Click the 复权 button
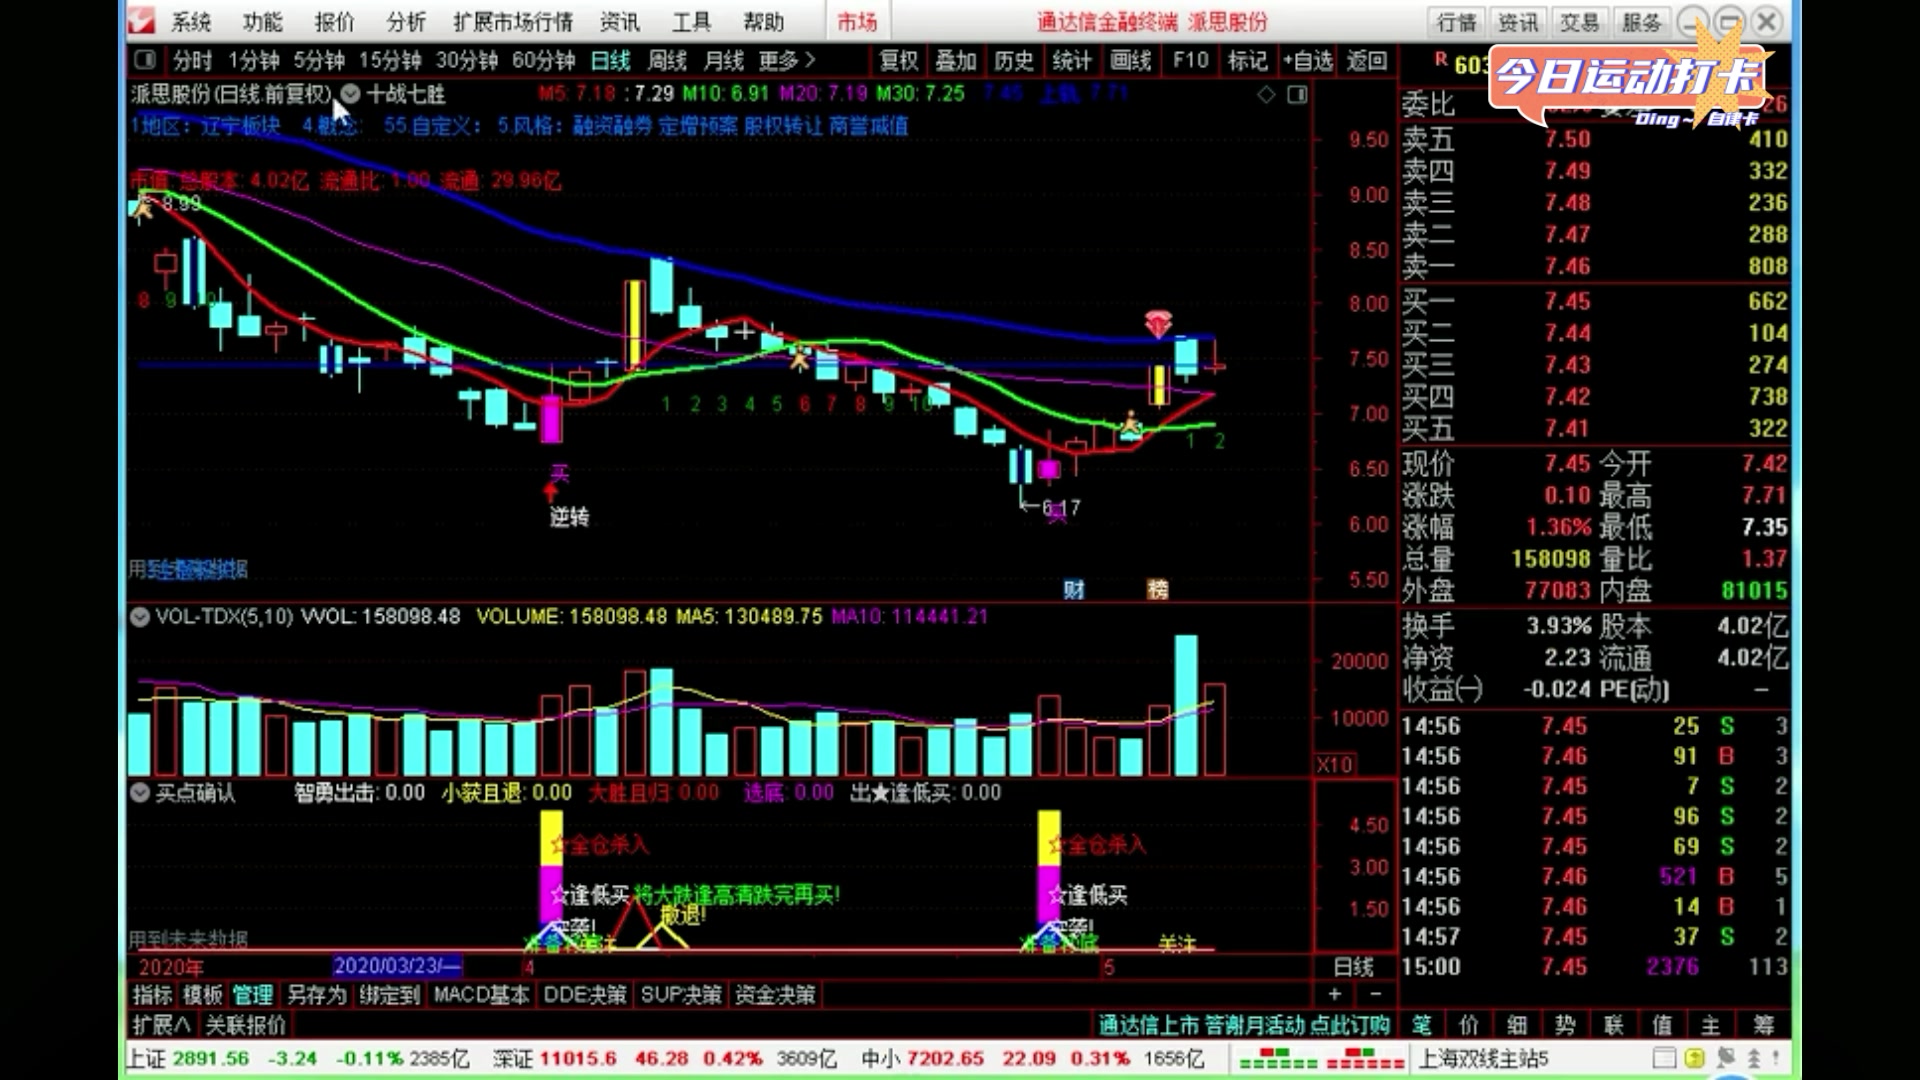Viewport: 1920px width, 1080px height. point(898,61)
